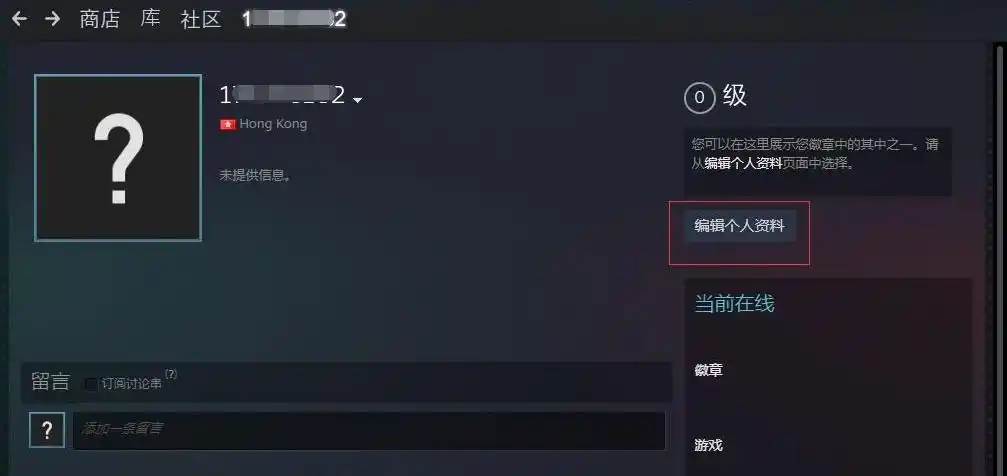
Task: Go back with the left arrow
Action: pos(19,19)
